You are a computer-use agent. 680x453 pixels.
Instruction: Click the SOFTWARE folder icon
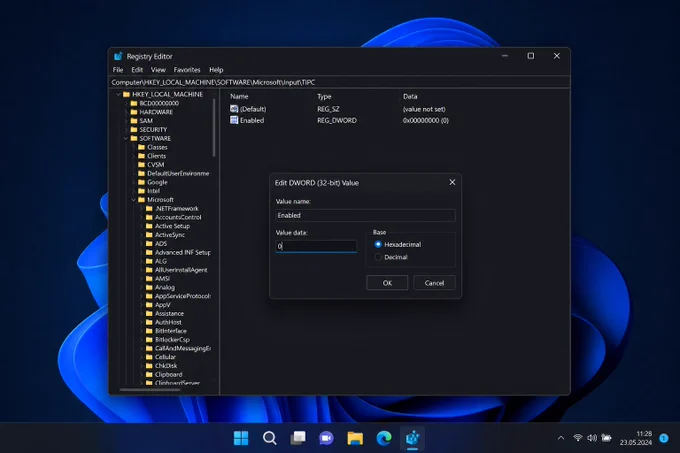(134, 138)
